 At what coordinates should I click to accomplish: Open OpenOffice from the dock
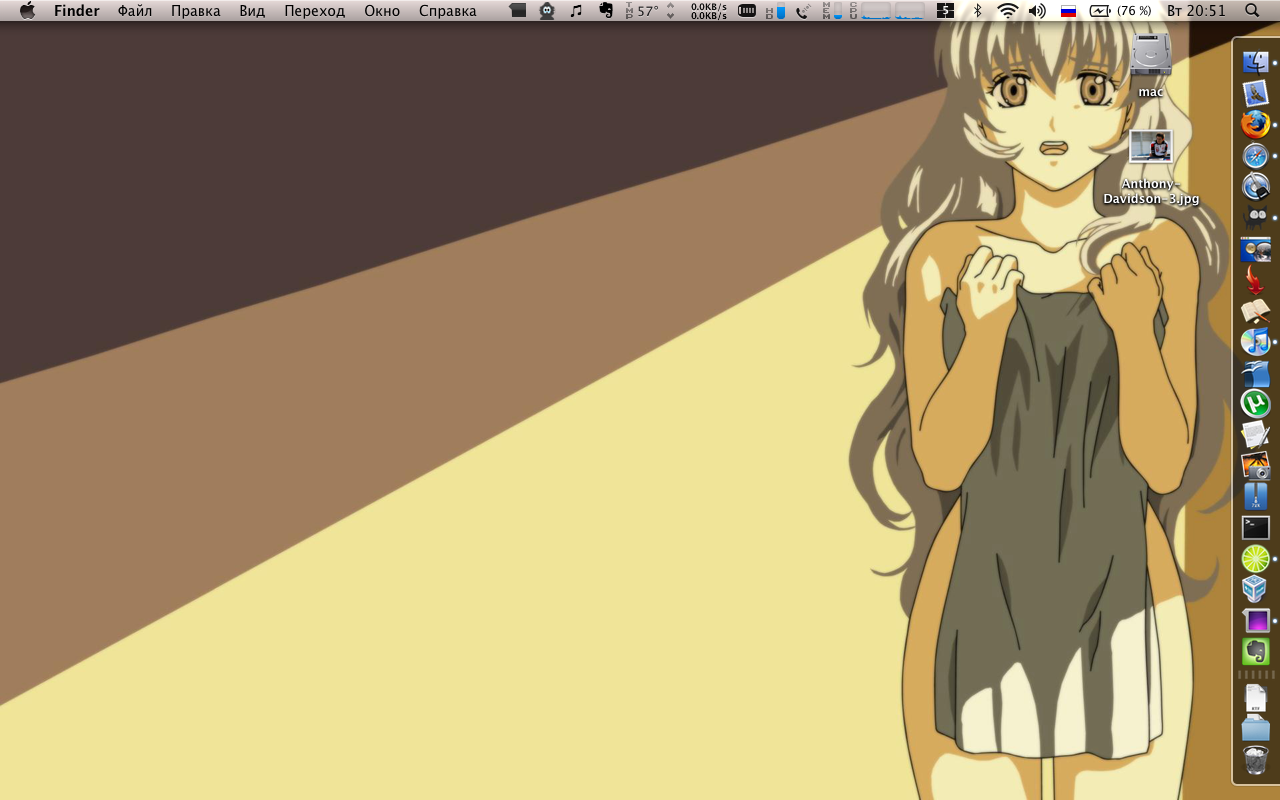click(1255, 373)
